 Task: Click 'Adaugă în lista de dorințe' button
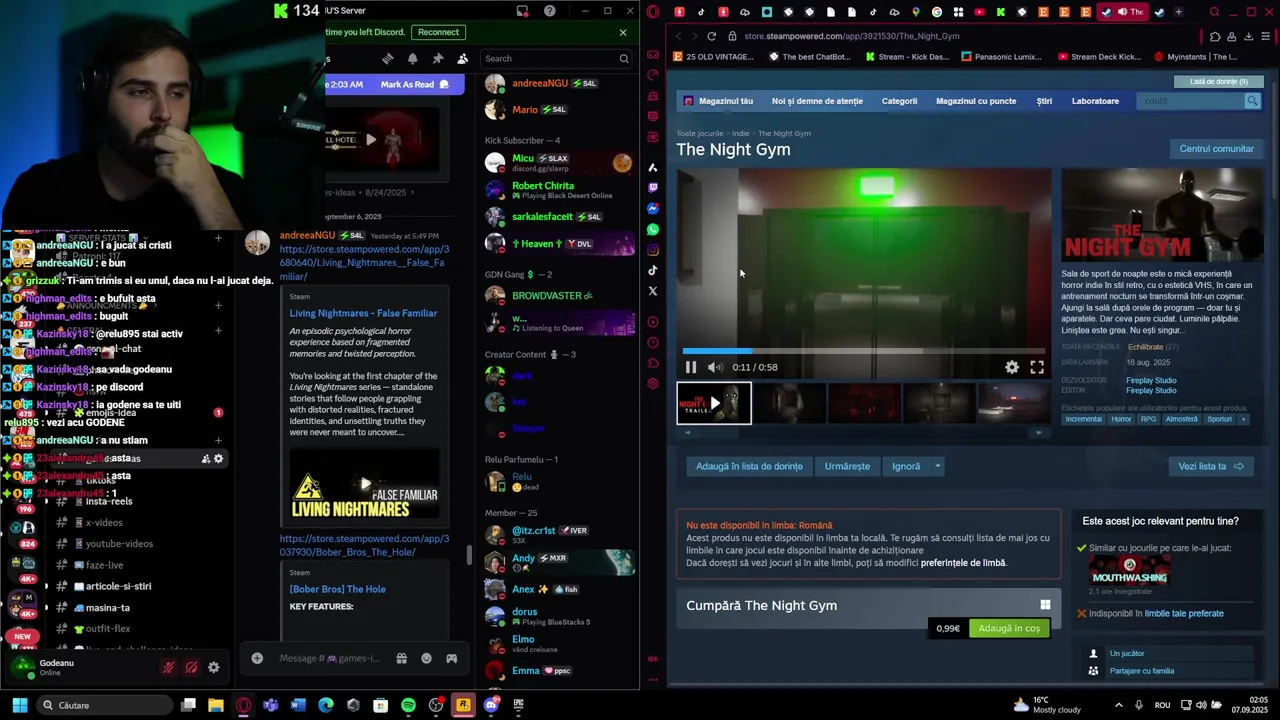click(749, 466)
